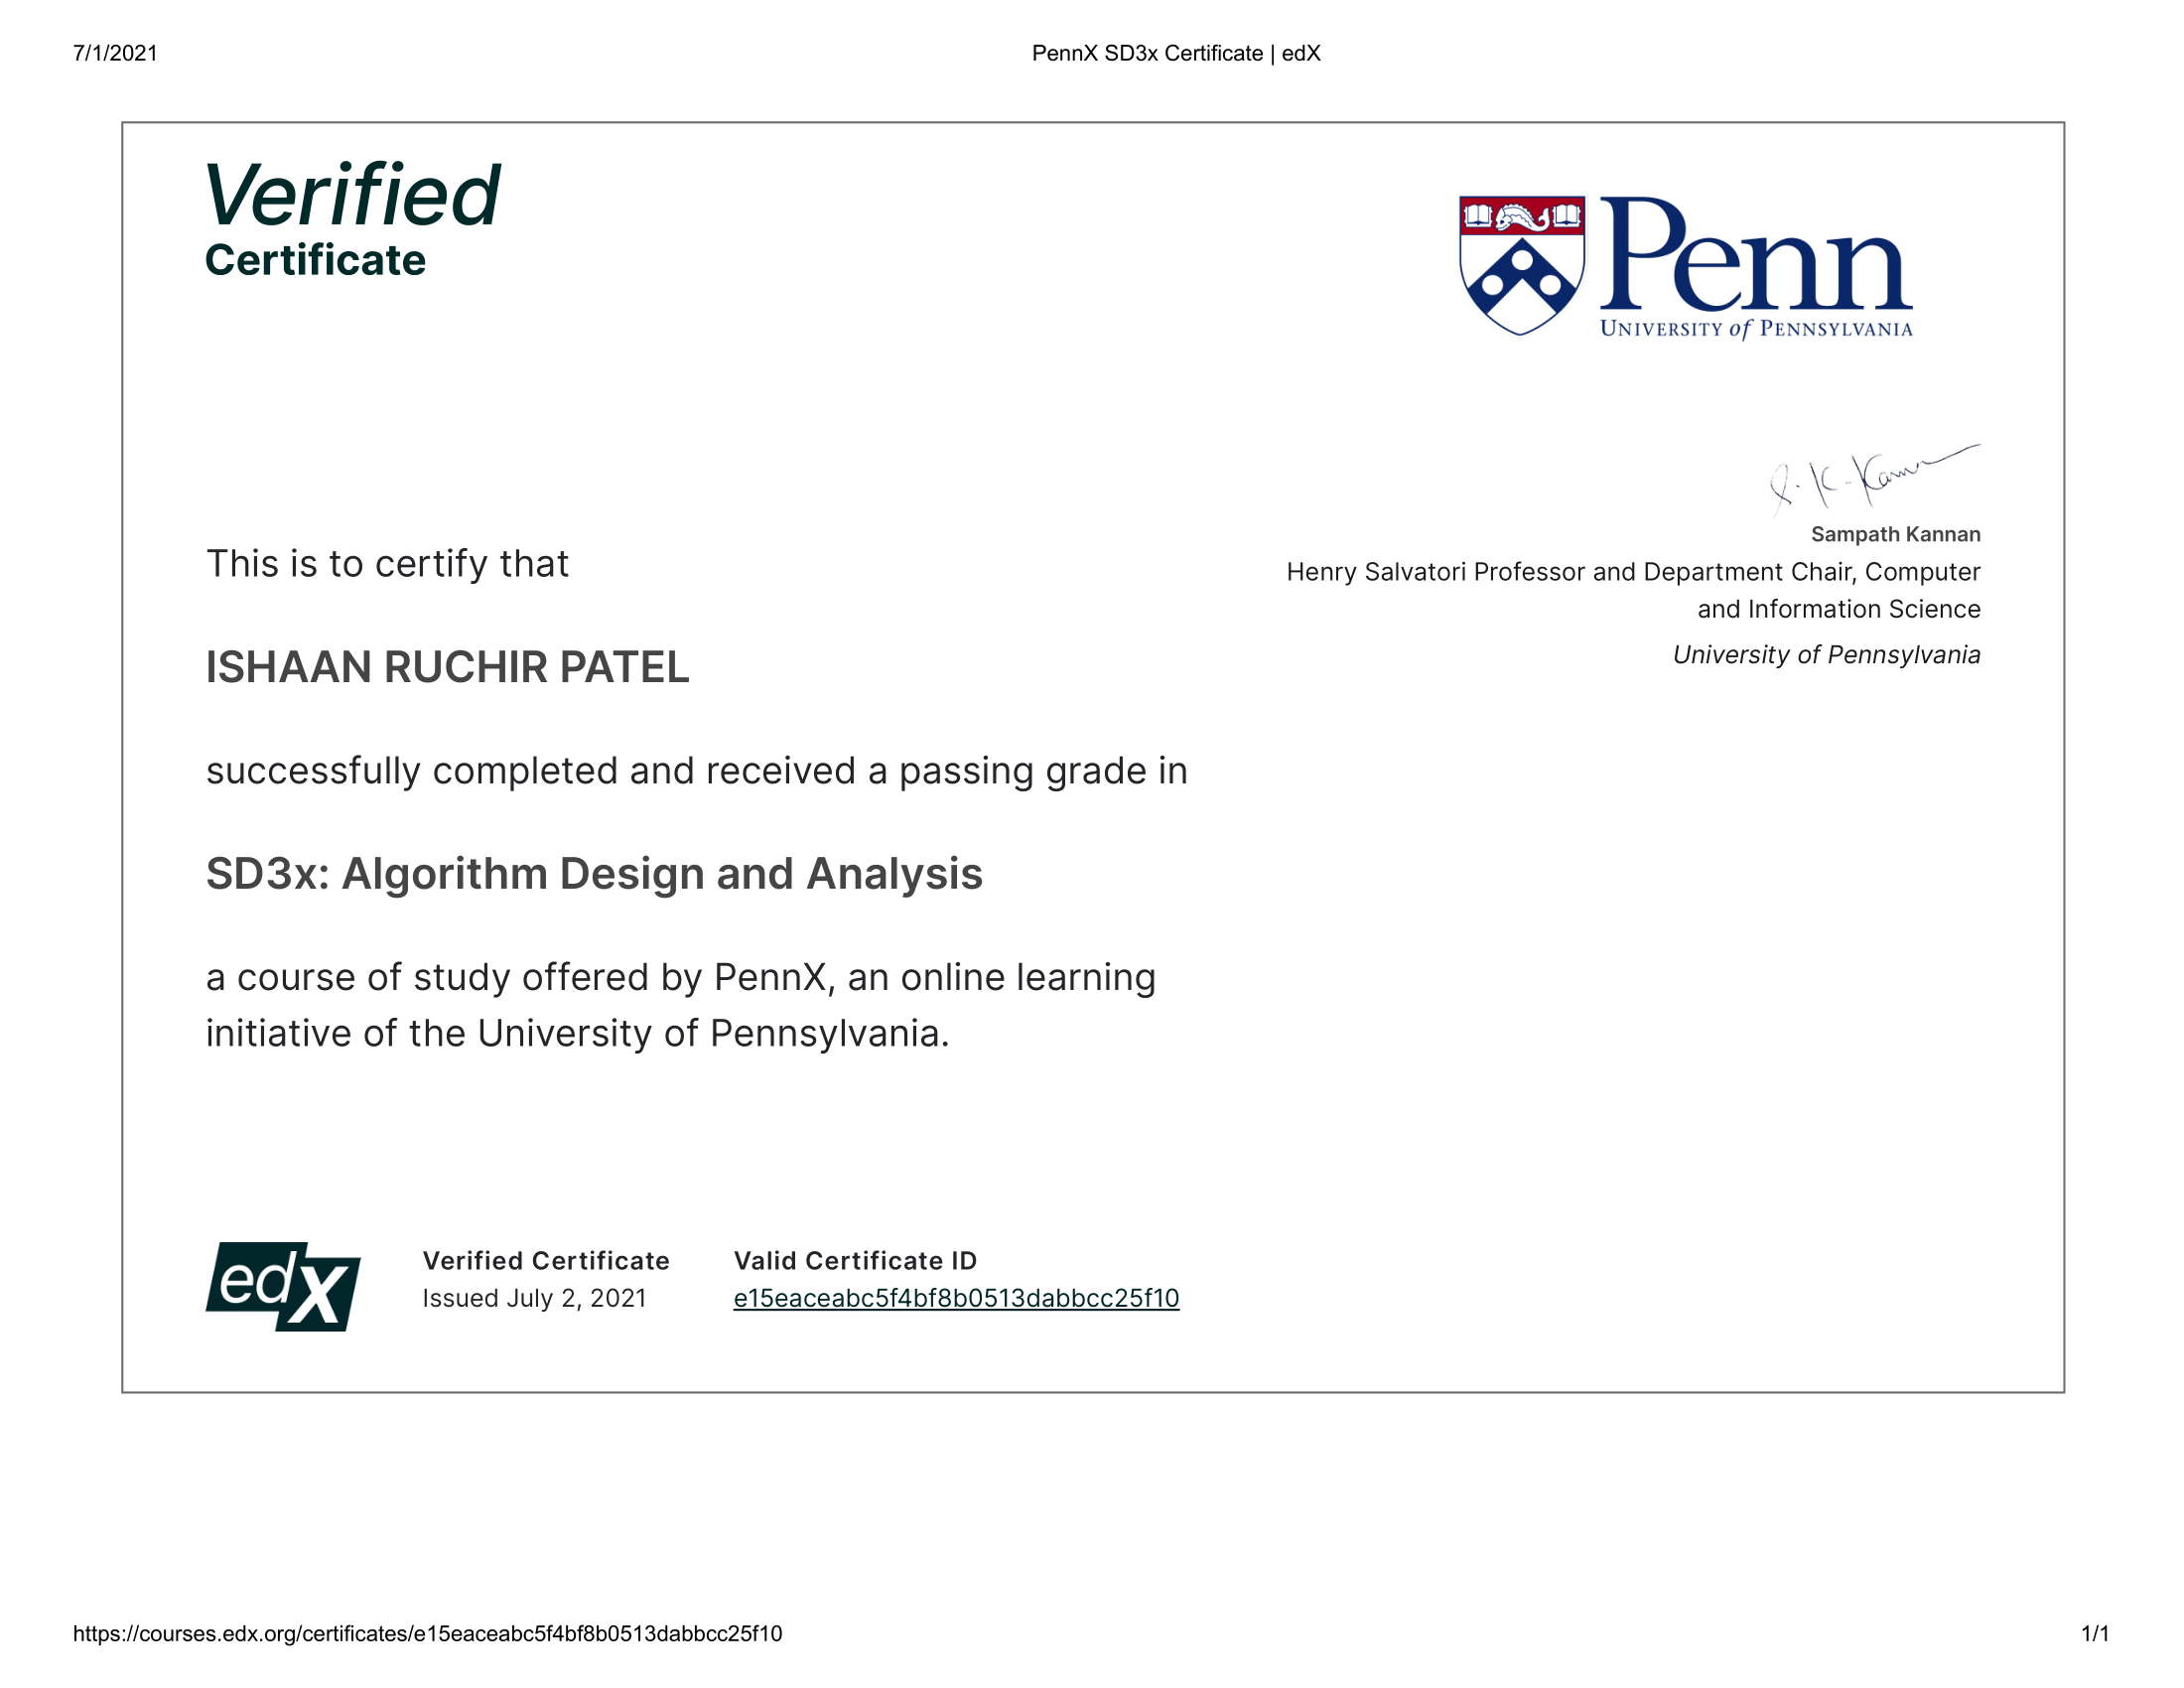Image resolution: width=2184 pixels, height=1688 pixels.
Task: Select the name 'ISHAAN RUCHIR PATEL'
Action: pyautogui.click(x=447, y=667)
